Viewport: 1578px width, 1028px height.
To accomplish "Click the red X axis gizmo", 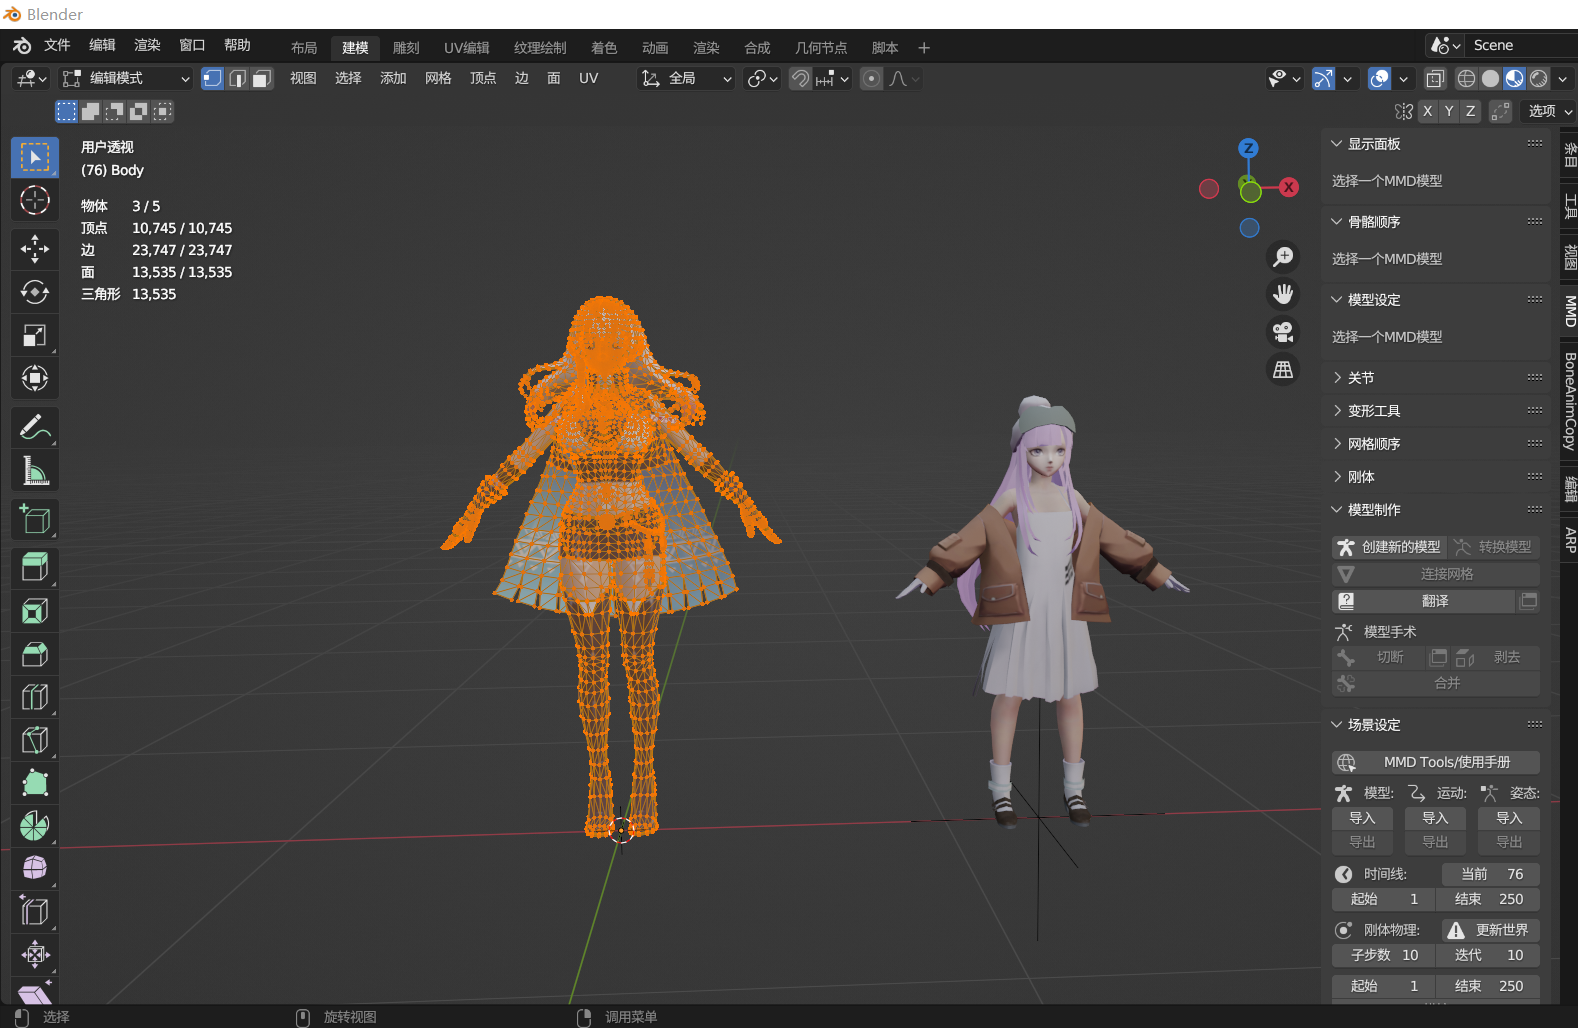I will pyautogui.click(x=1289, y=187).
